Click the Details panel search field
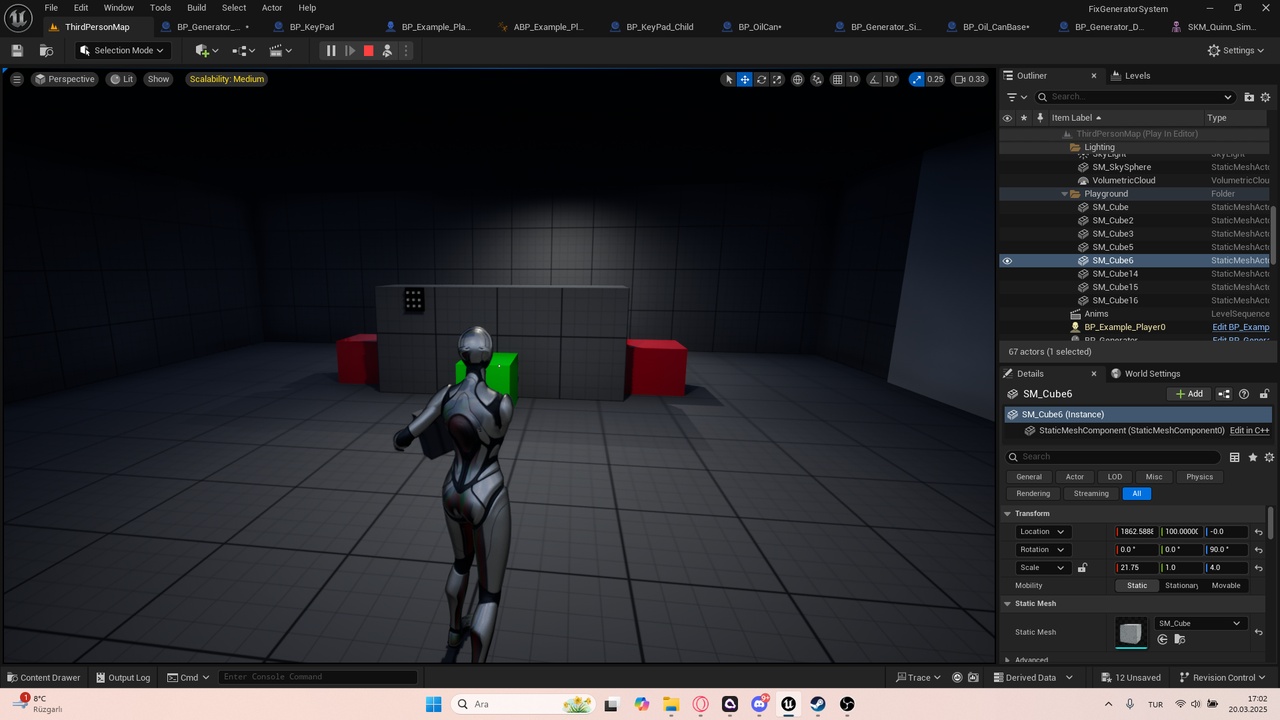The image size is (1280, 720). coord(1113,457)
